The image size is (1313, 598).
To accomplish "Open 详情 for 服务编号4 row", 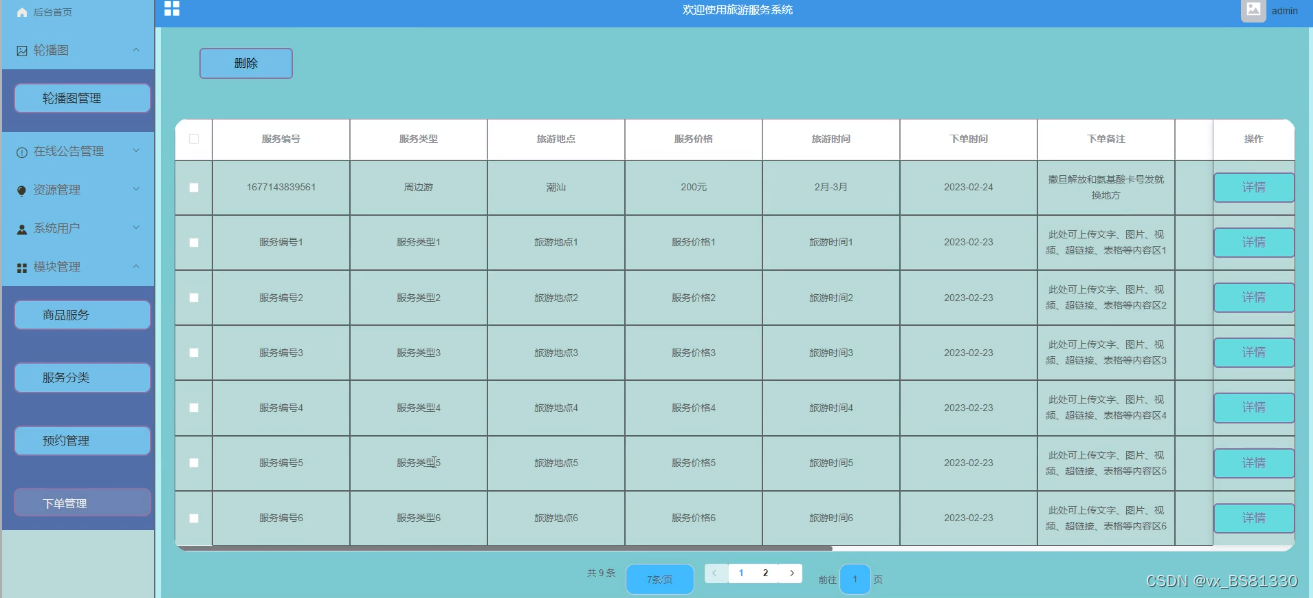I will [x=1254, y=407].
